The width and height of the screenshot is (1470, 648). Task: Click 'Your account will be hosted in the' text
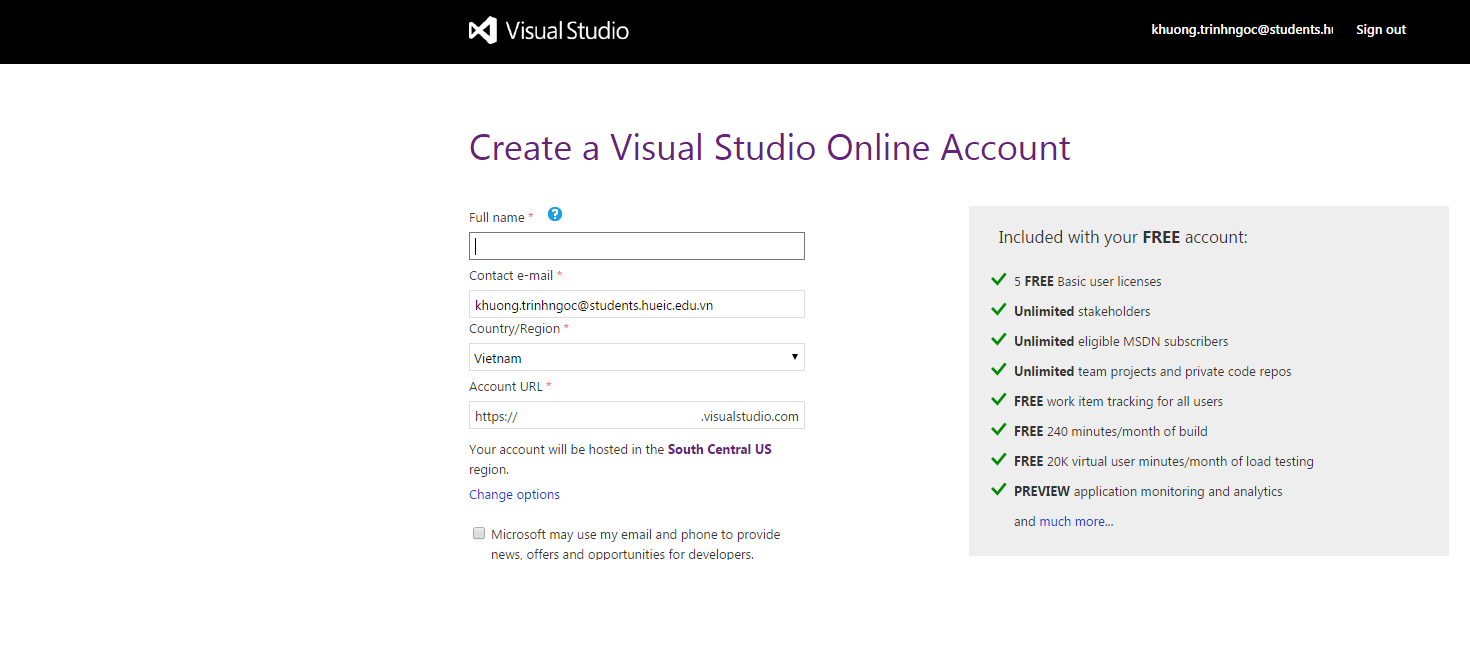click(566, 450)
